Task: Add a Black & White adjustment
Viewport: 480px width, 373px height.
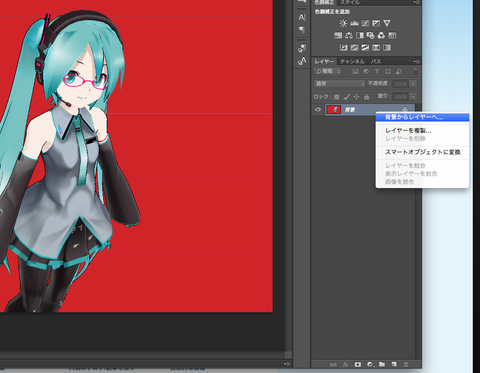Action: coord(360,35)
